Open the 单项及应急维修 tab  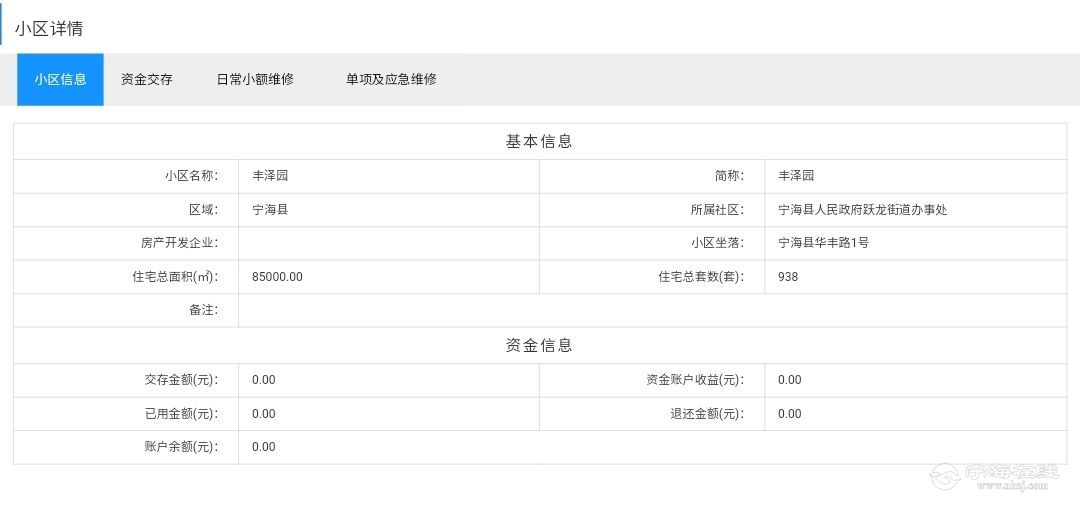click(x=391, y=79)
